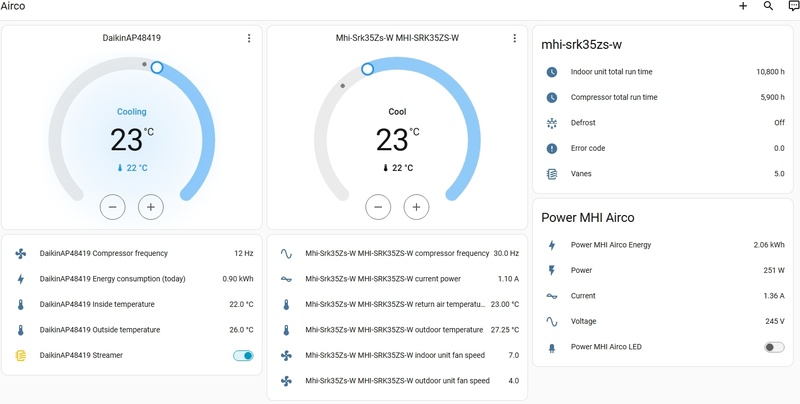Screen dimensions: 800x404
Task: Click the Defrost snowflake icon
Action: click(x=552, y=123)
